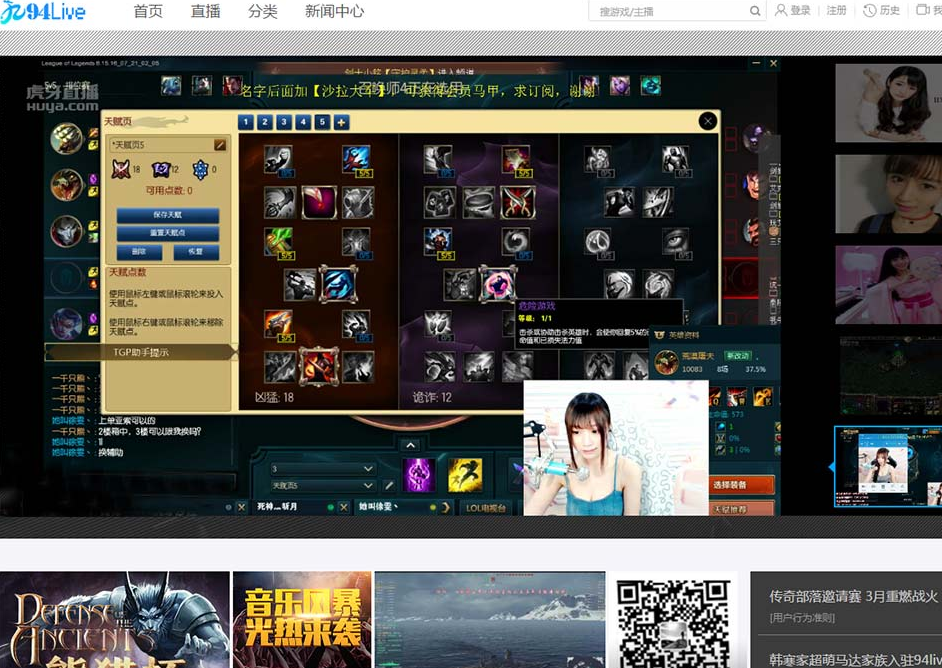Viewport: 942px width, 668px height.
Task: Select the top streamer thumbnail on right
Action: [886, 103]
